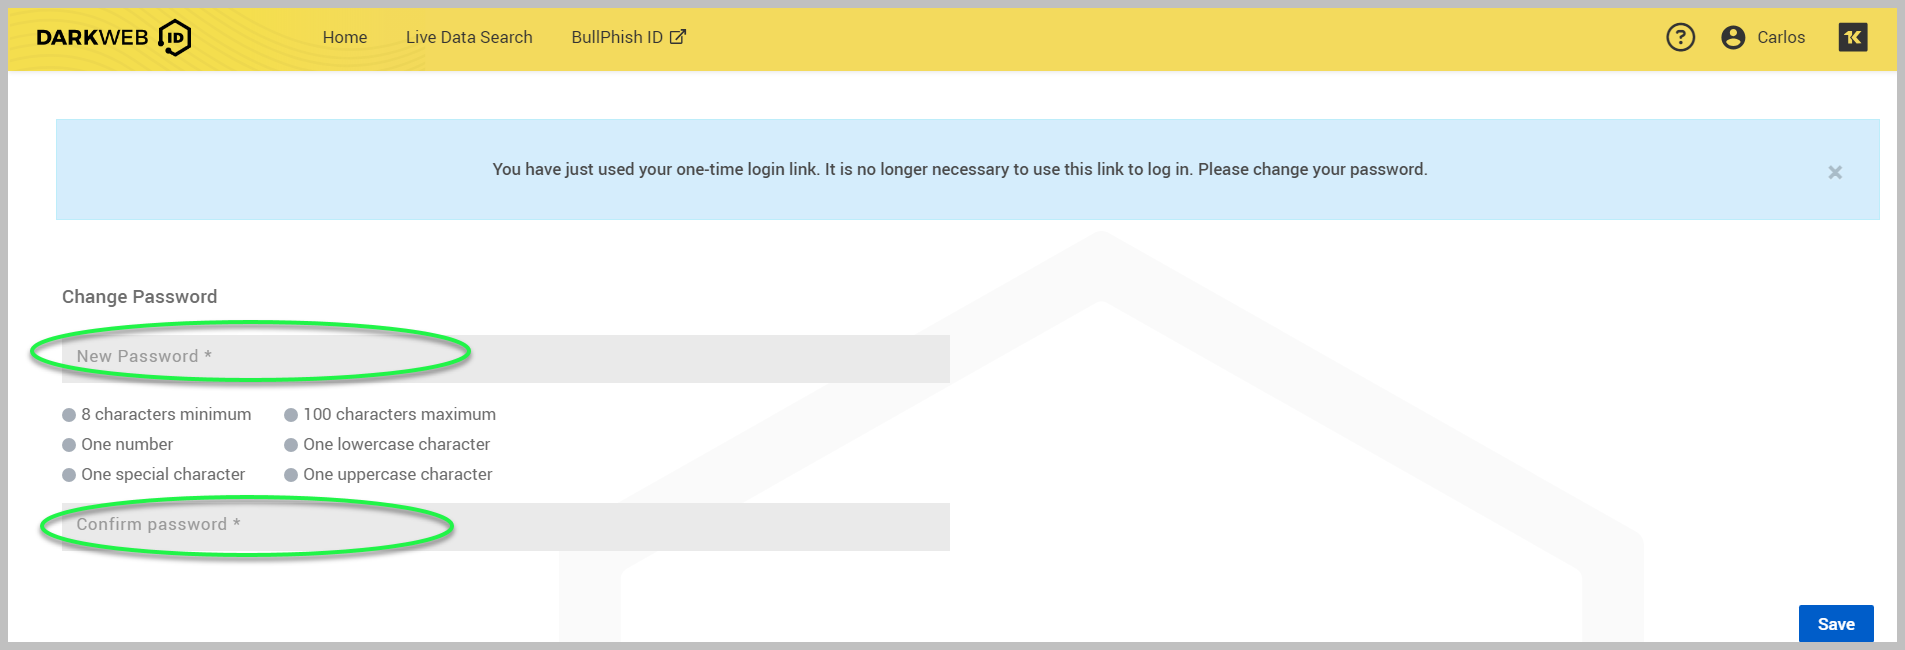Click the 8 characters minimum indicator dot
The height and width of the screenshot is (650, 1905).
(x=69, y=415)
